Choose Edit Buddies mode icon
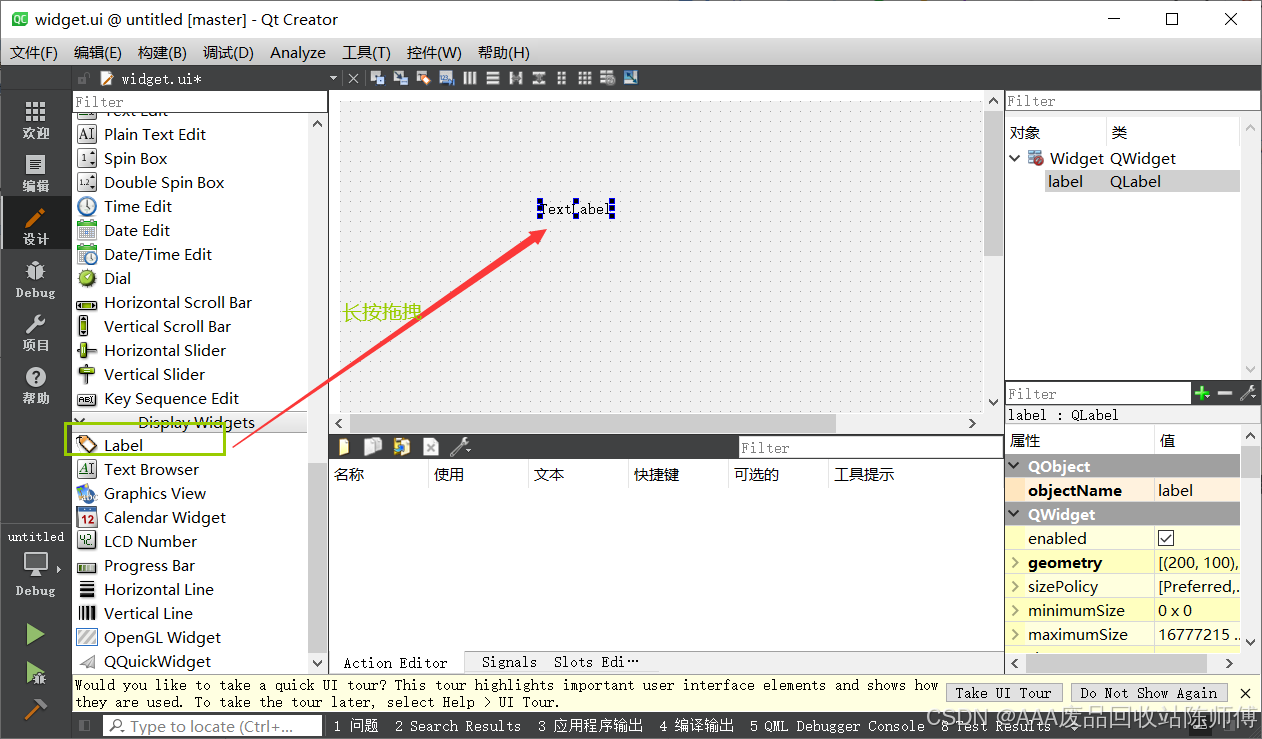 [x=423, y=78]
